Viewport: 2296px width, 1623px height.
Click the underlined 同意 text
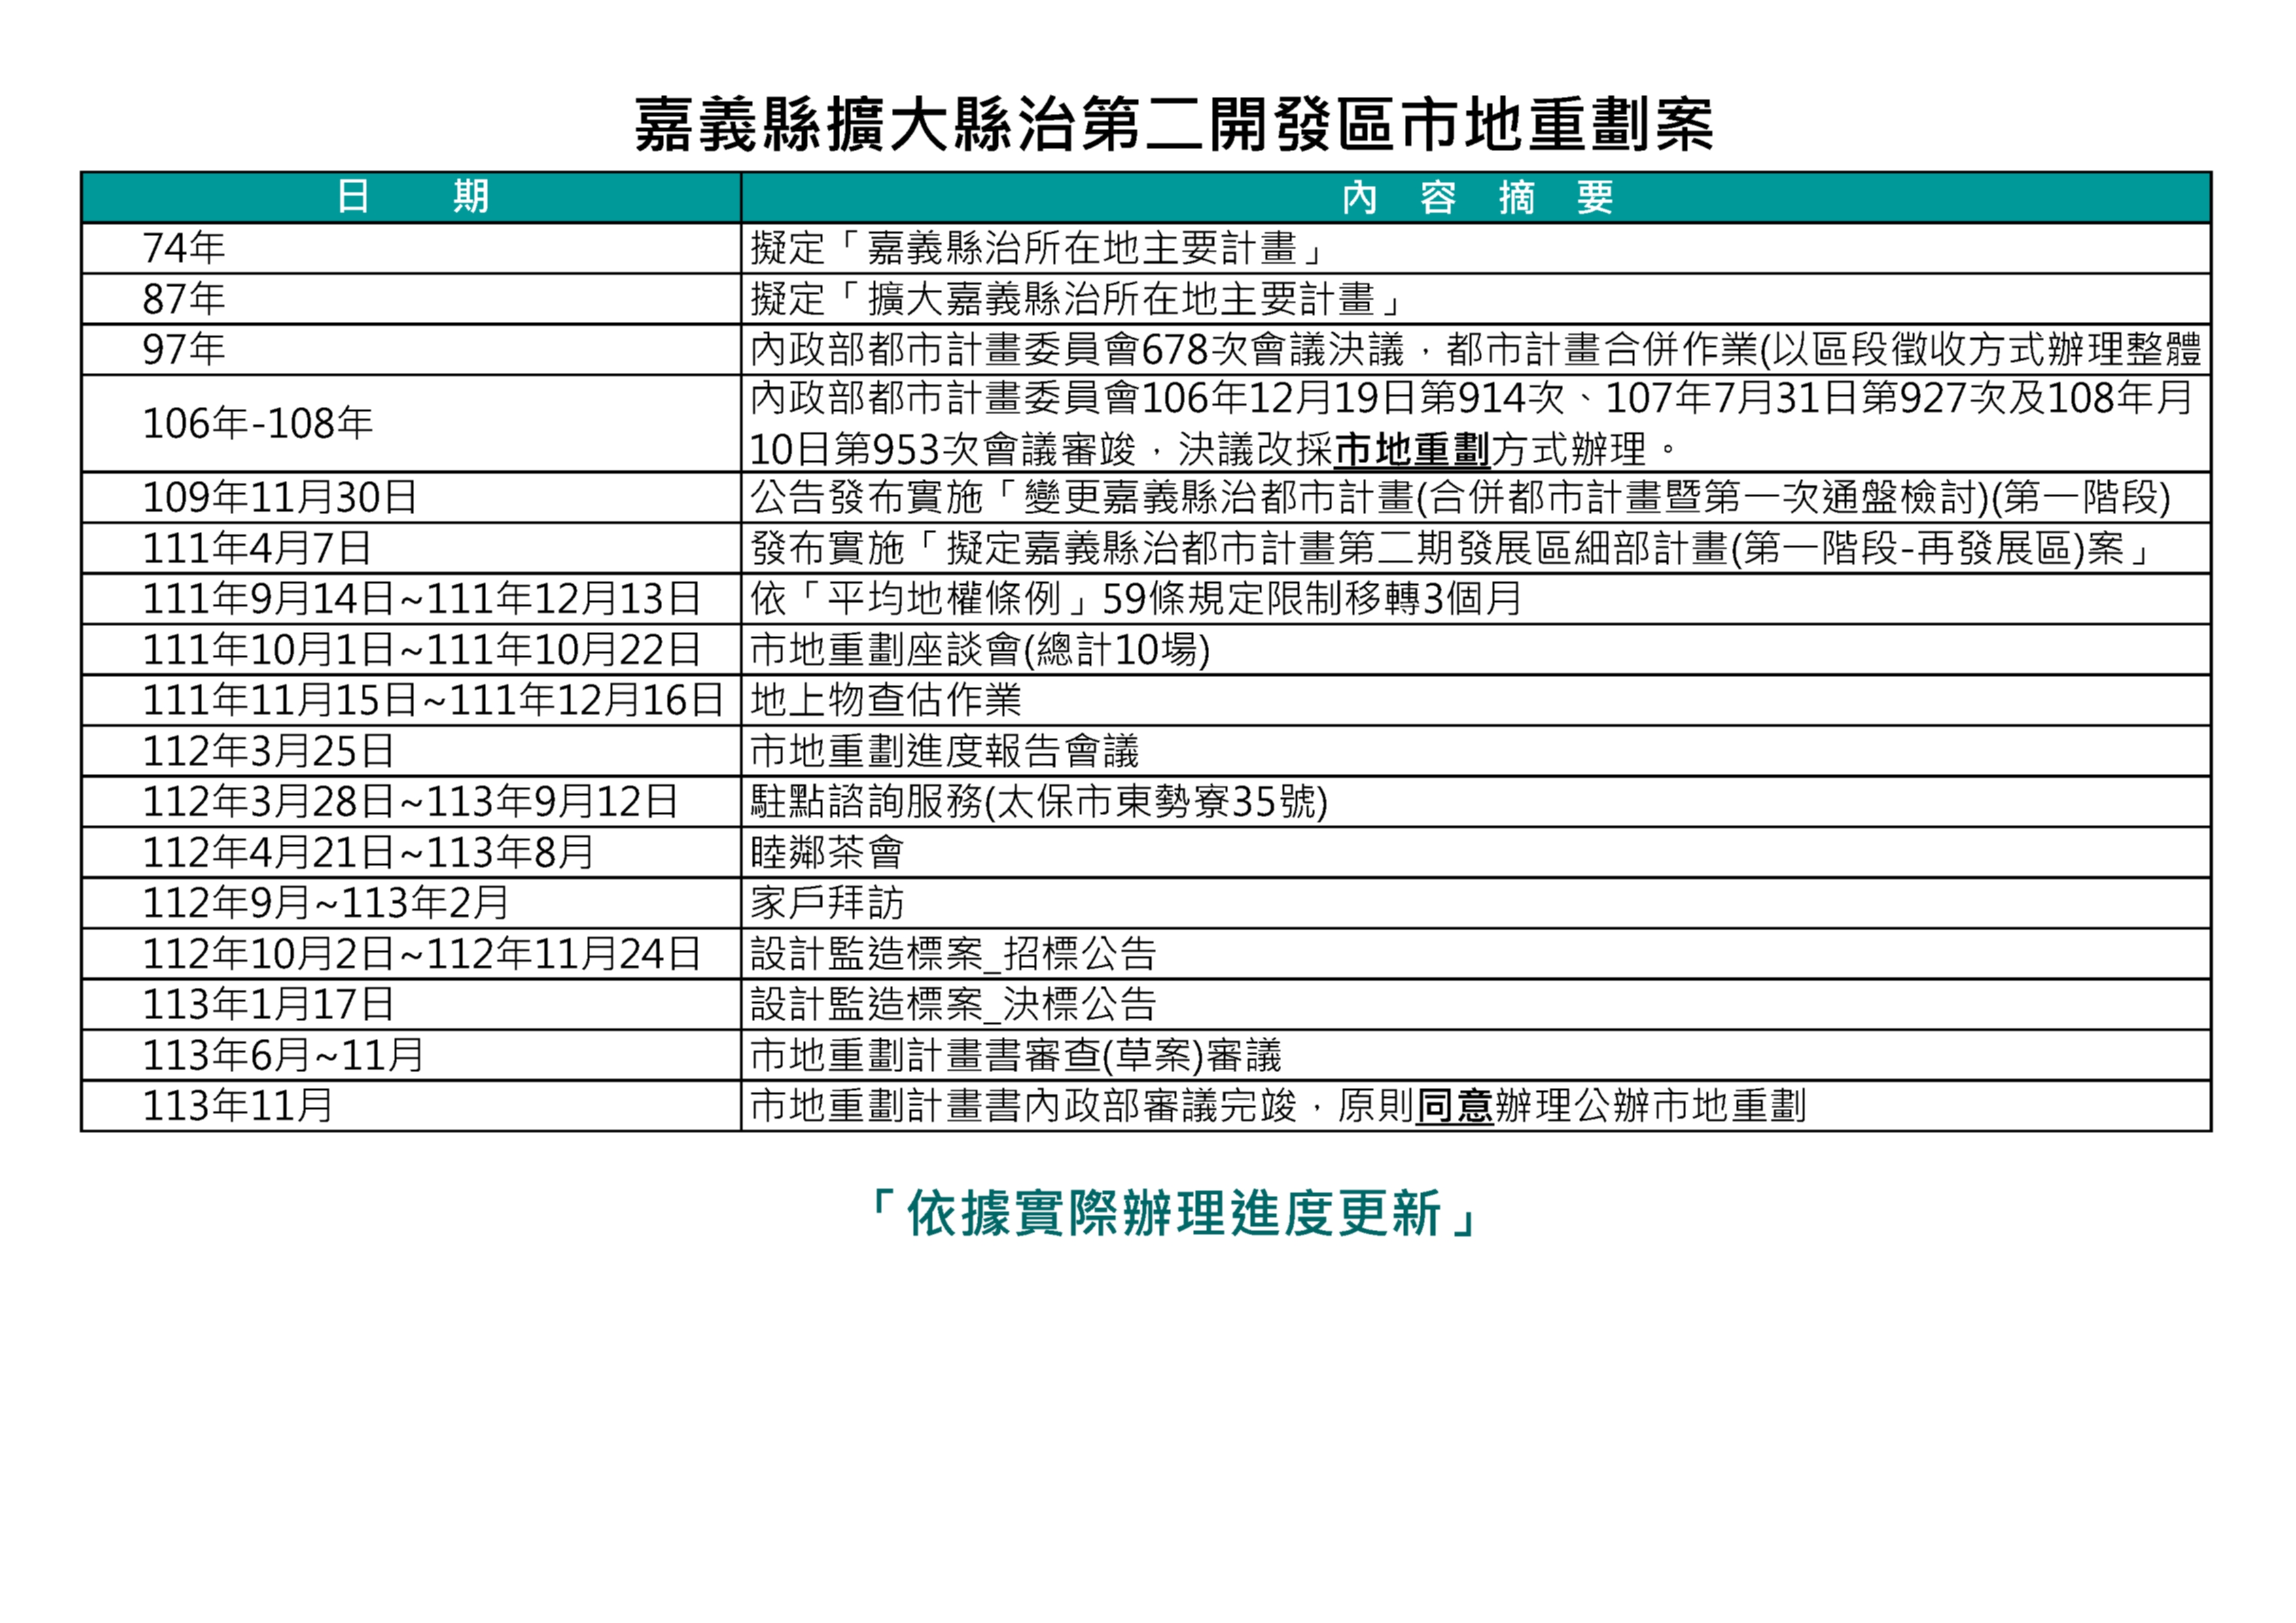1455,1106
